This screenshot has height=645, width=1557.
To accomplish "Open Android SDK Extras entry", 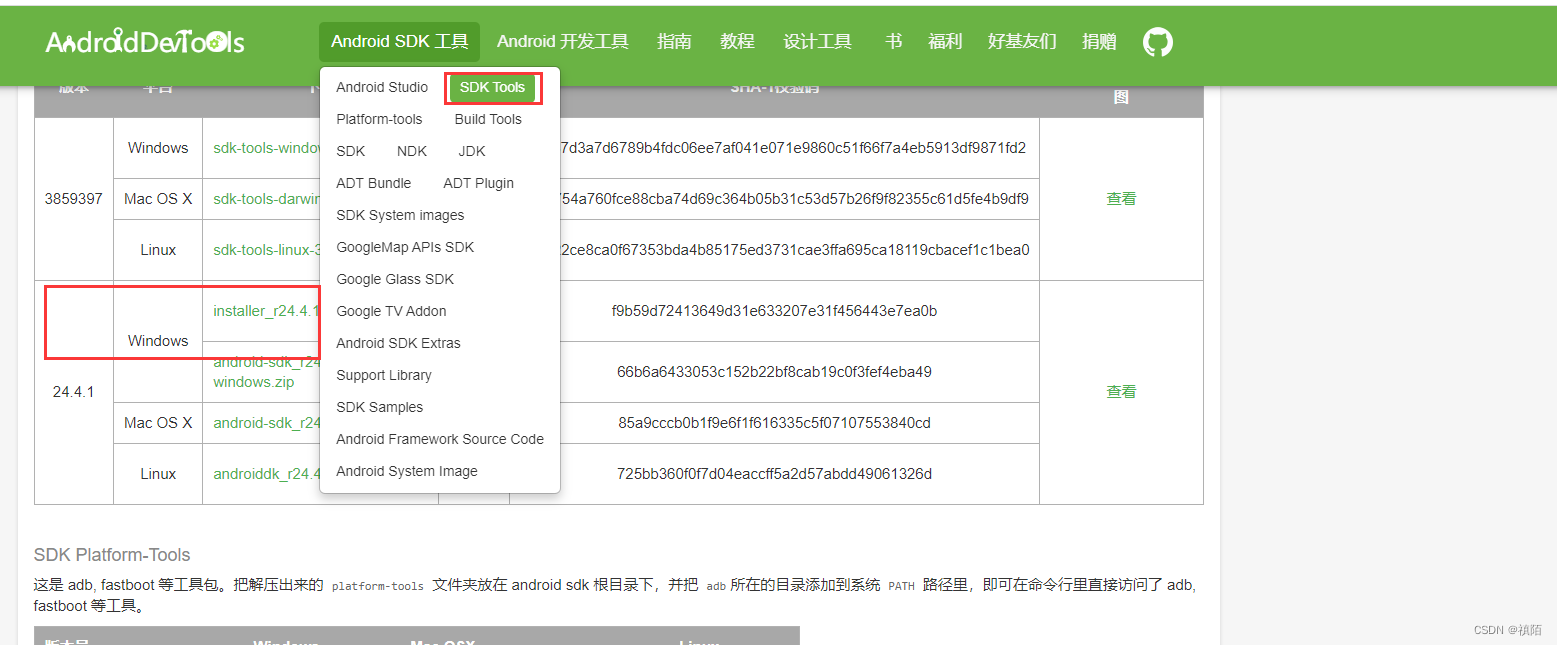I will pyautogui.click(x=398, y=343).
